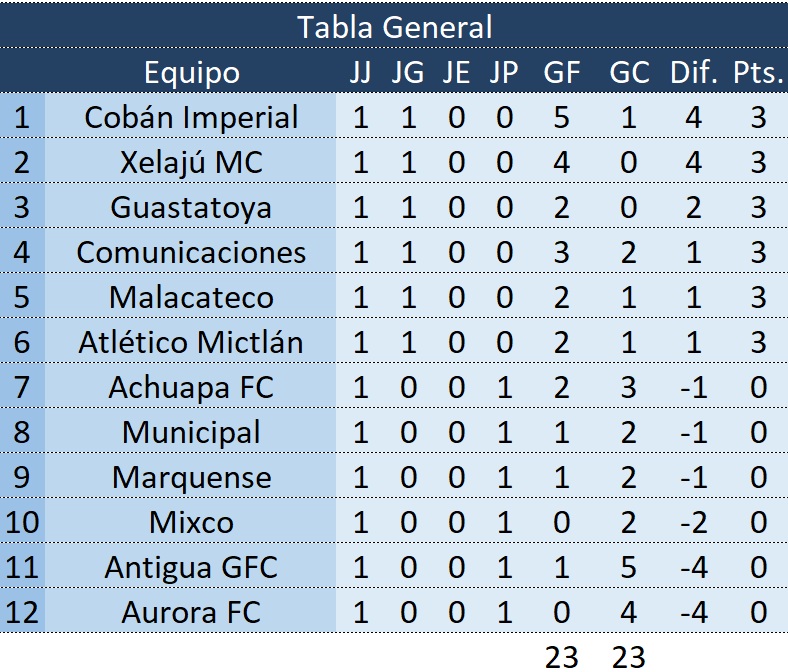This screenshot has height=672, width=788.
Task: Select the Marquense team cell
Action: coord(191,477)
